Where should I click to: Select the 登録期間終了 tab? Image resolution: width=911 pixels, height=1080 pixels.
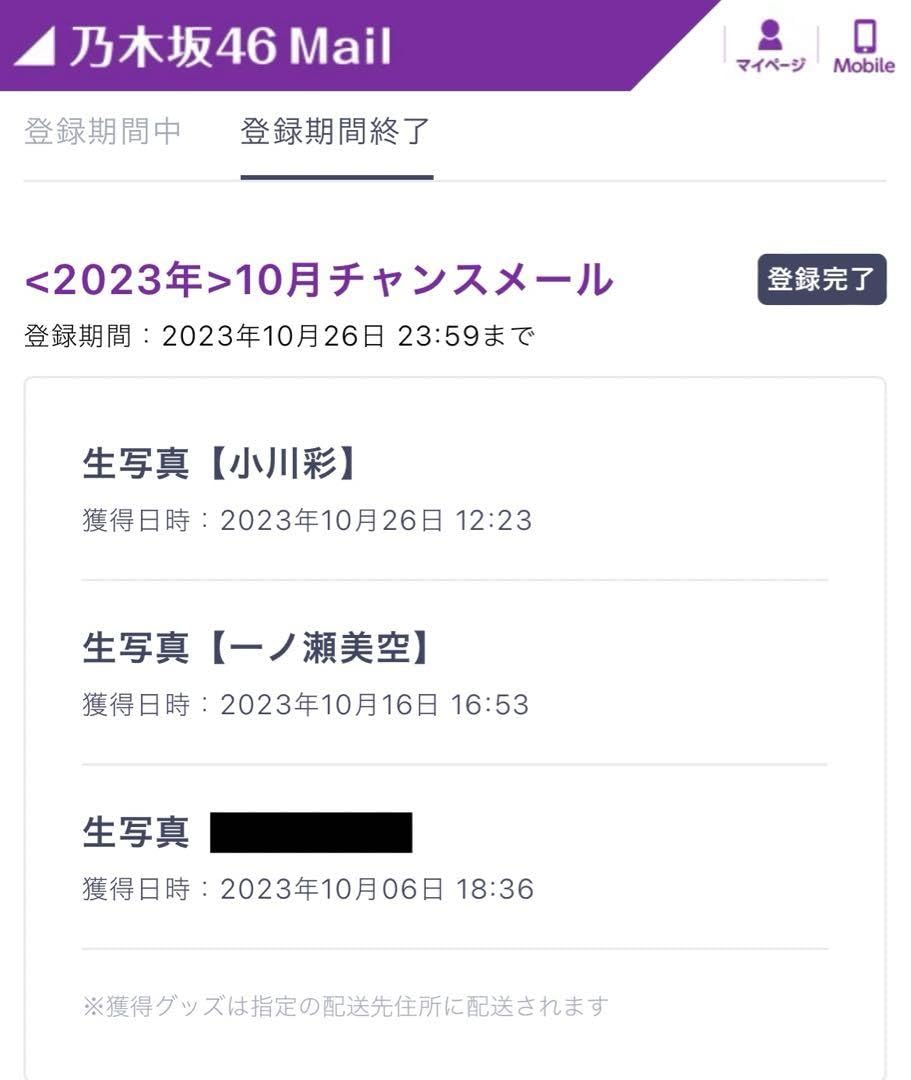[336, 132]
